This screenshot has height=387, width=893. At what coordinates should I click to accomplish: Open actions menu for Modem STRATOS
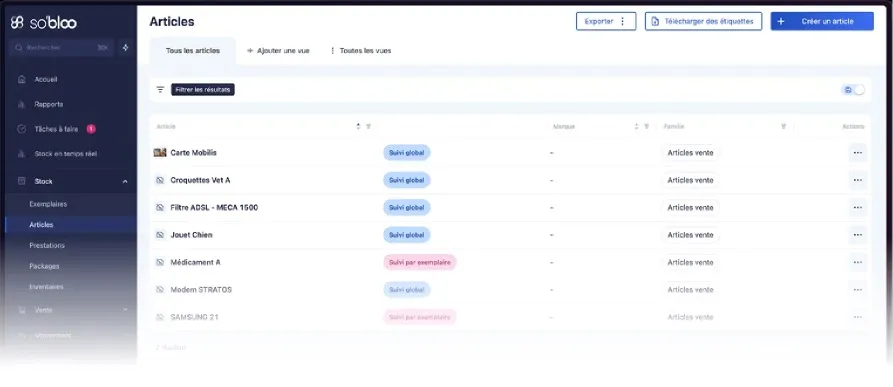858,290
